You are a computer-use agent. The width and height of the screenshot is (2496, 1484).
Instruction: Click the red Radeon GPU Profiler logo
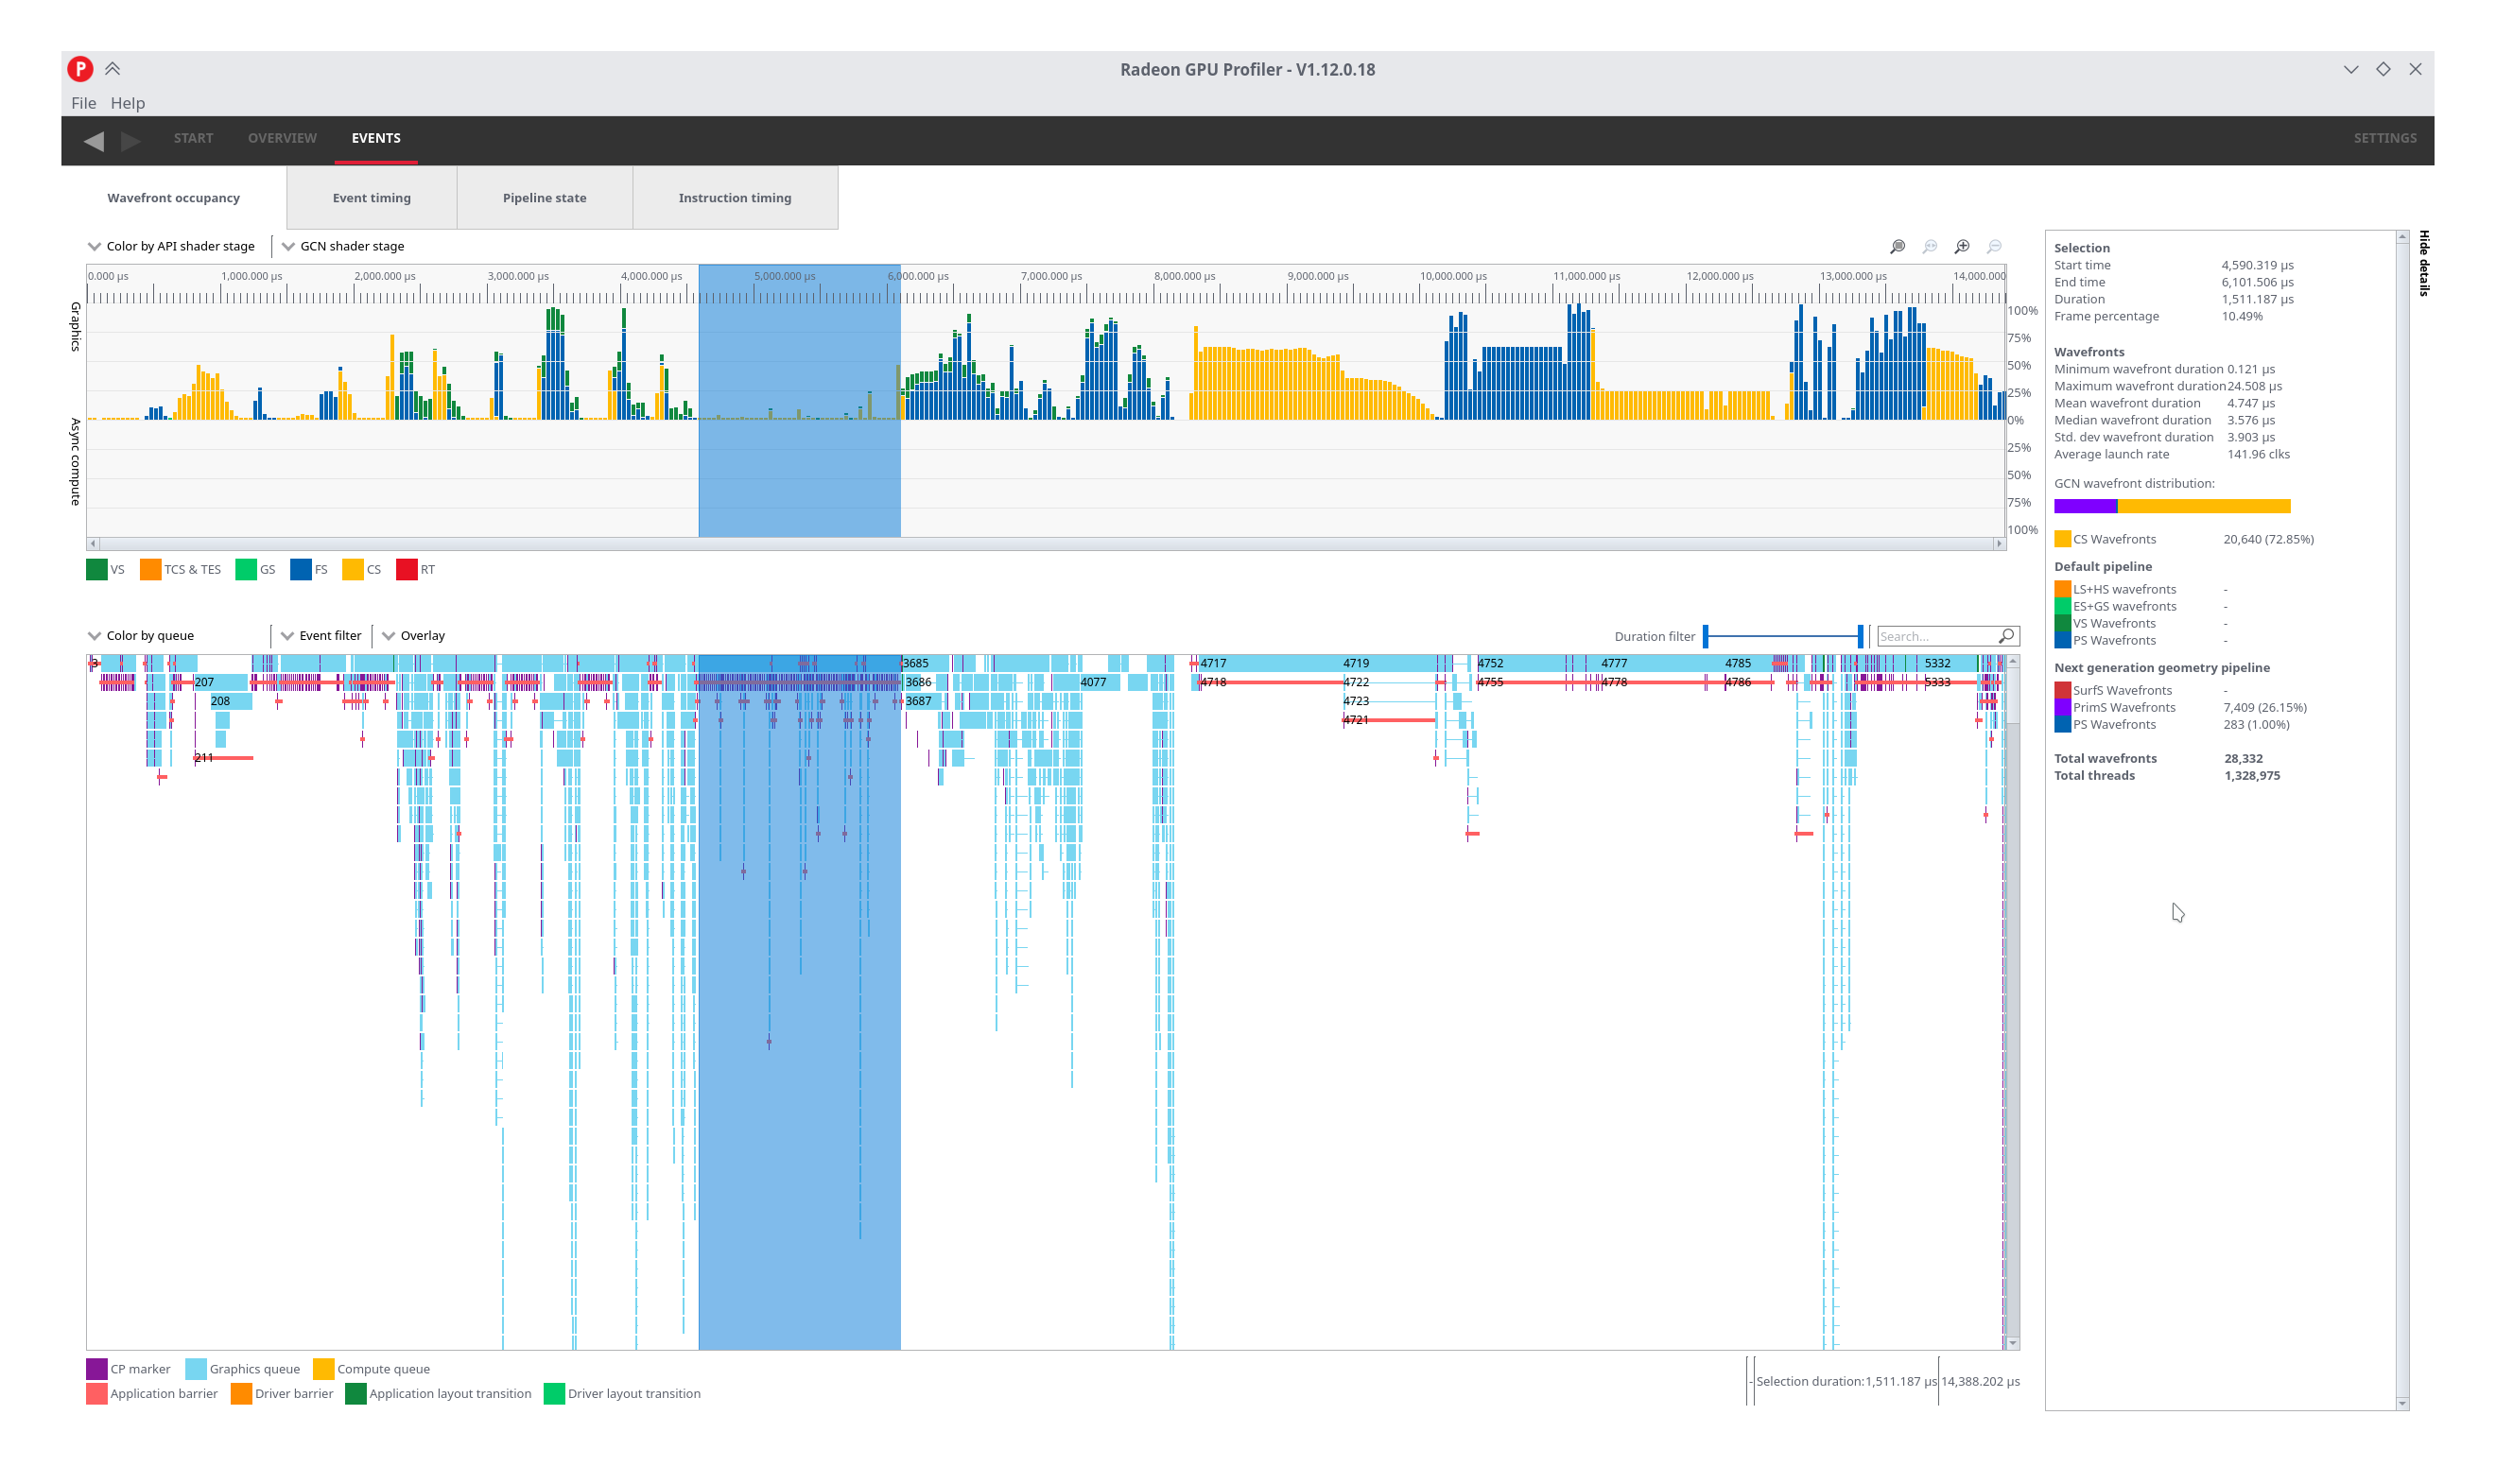[x=80, y=69]
